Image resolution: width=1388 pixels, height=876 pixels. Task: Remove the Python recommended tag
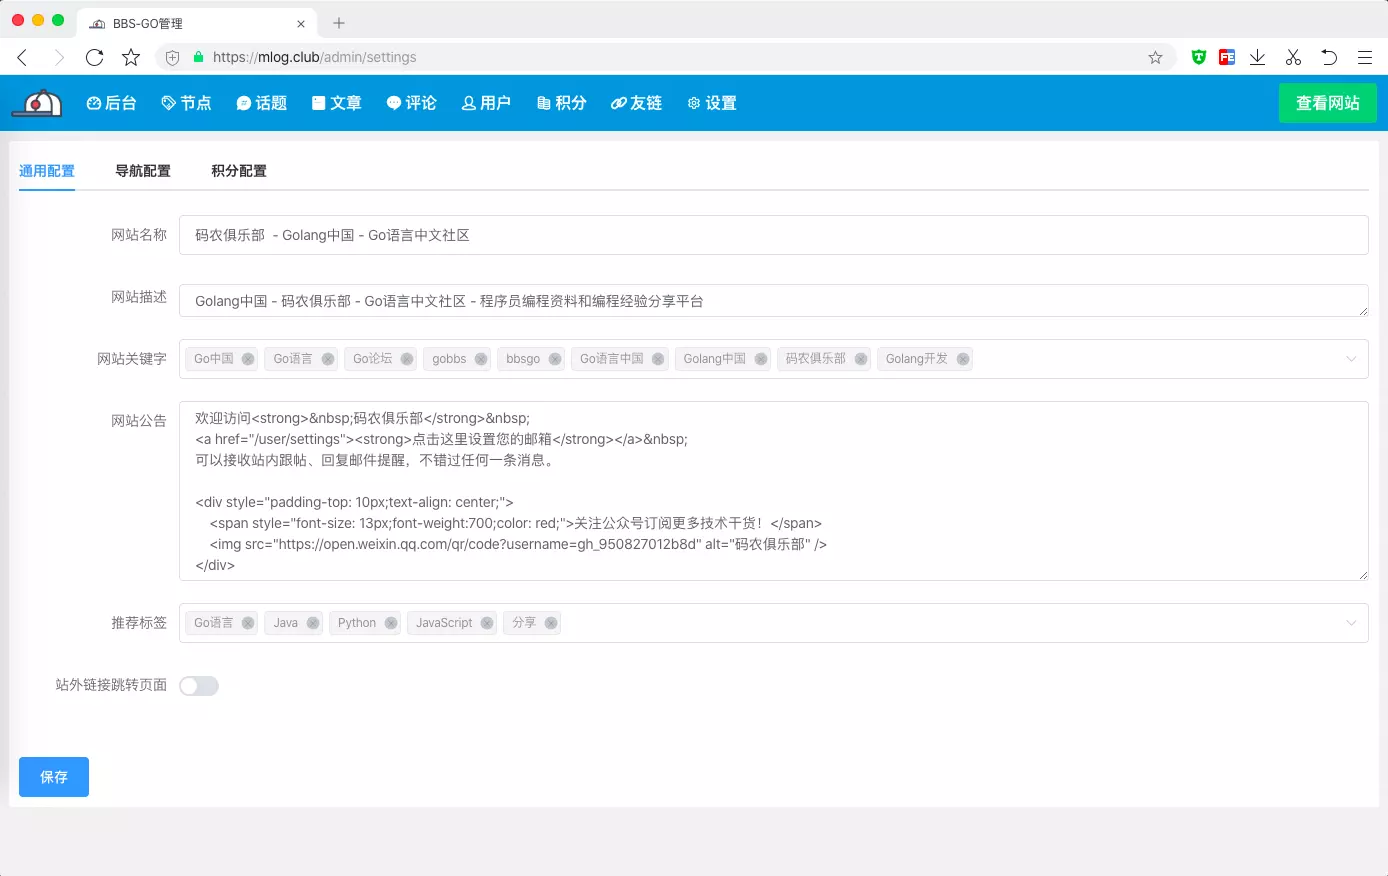pos(391,623)
